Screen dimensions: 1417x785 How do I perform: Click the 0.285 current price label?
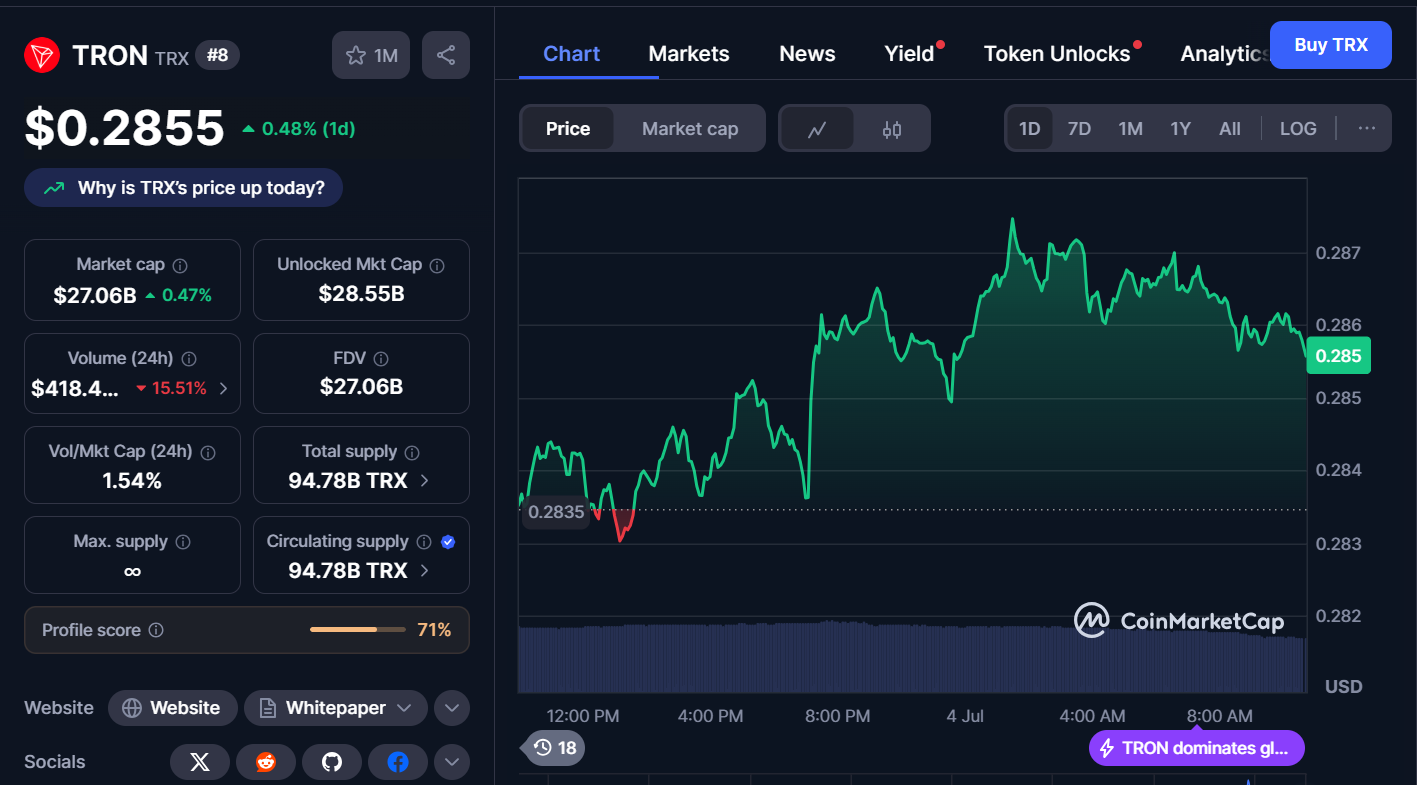[1338, 356]
